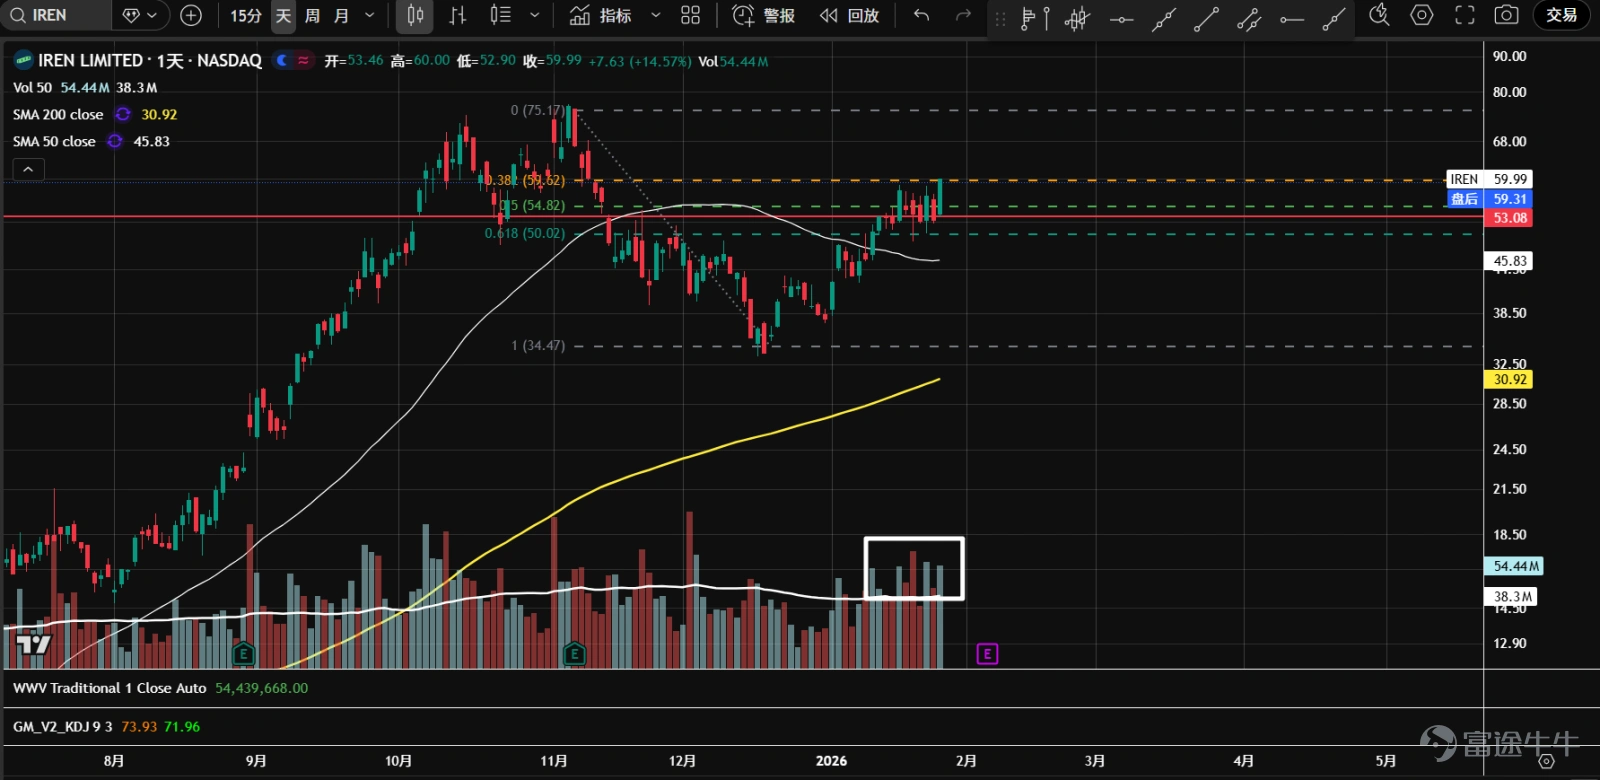Open the 指标 indicators menu

point(601,15)
